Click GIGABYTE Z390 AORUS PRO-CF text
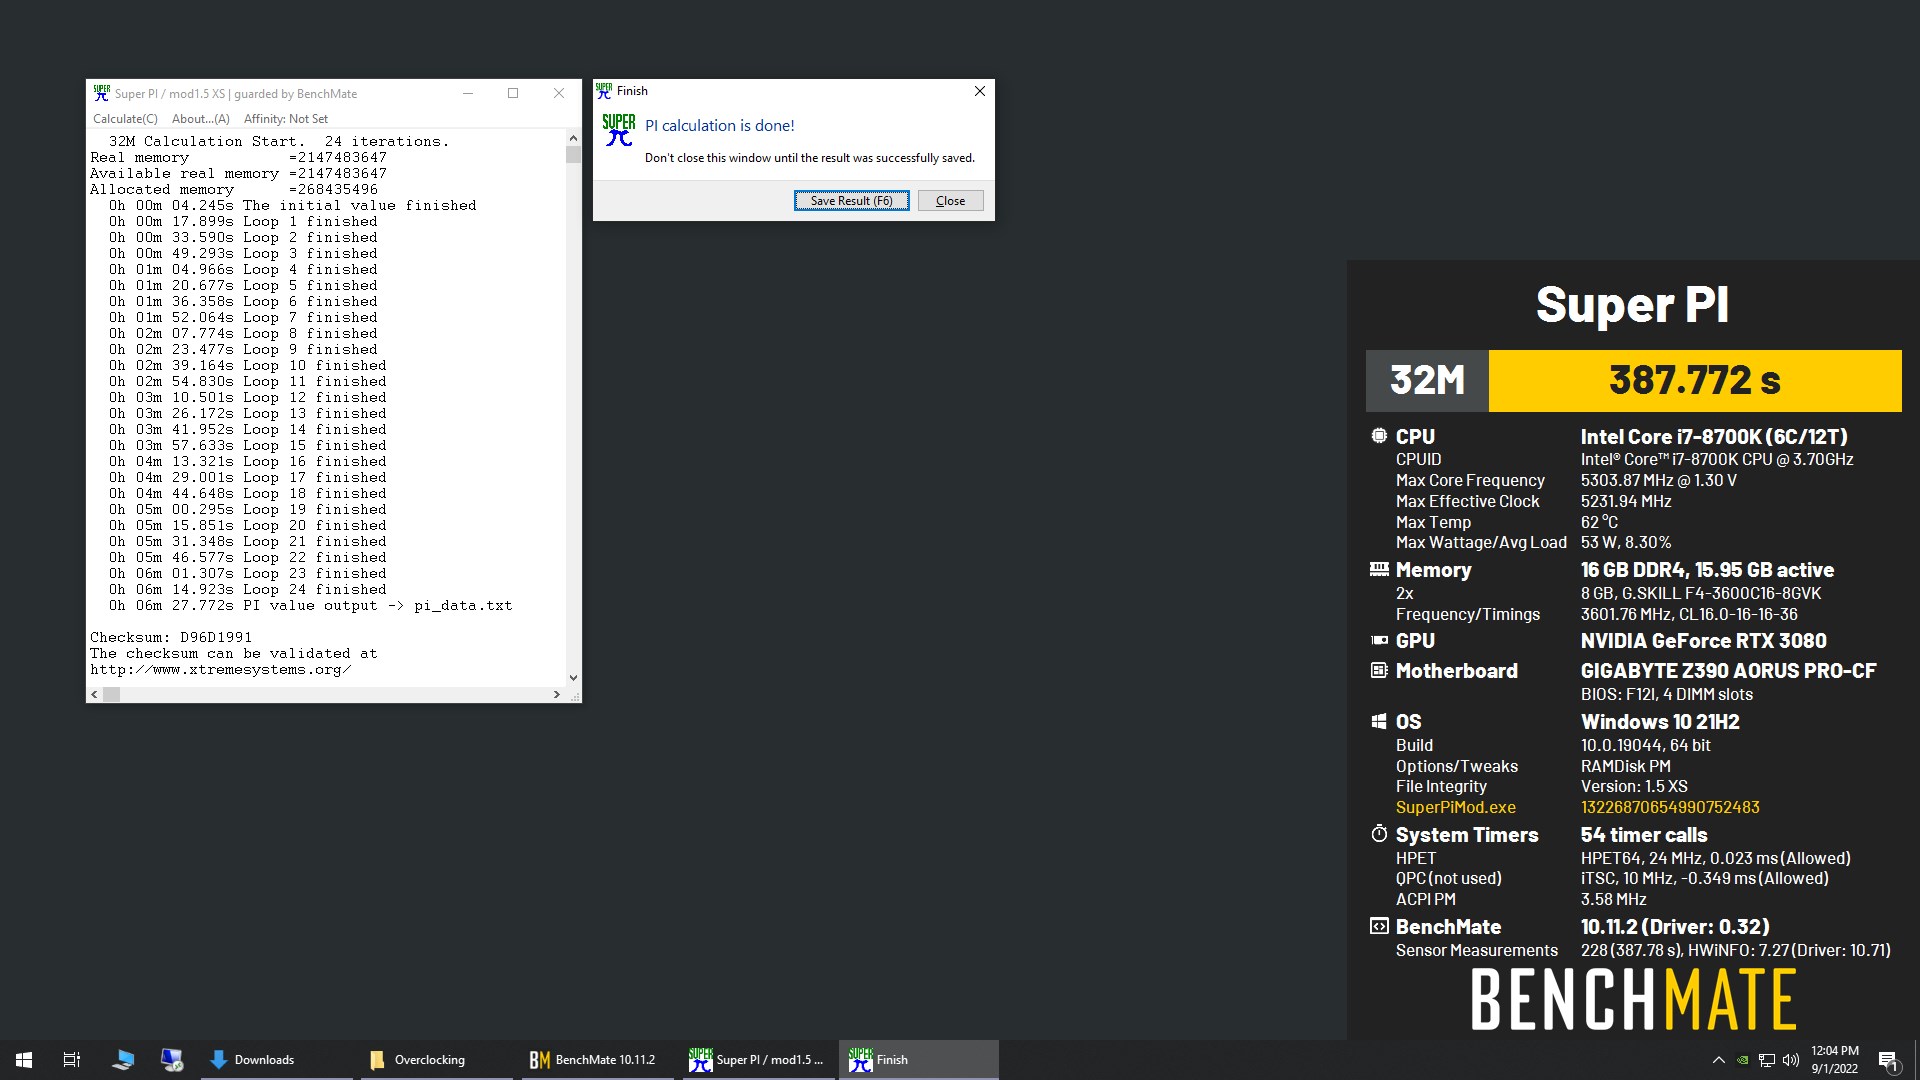The width and height of the screenshot is (1920, 1080). click(x=1728, y=671)
